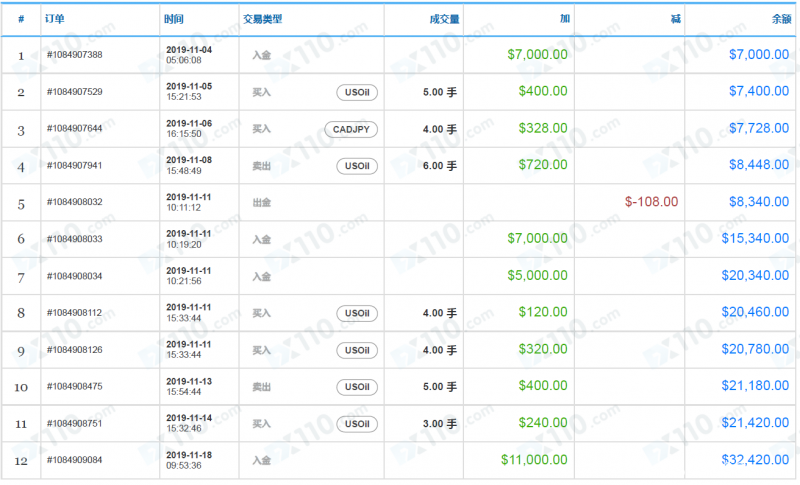Select order #1084908475
The height and width of the screenshot is (485, 800).
[x=74, y=386]
